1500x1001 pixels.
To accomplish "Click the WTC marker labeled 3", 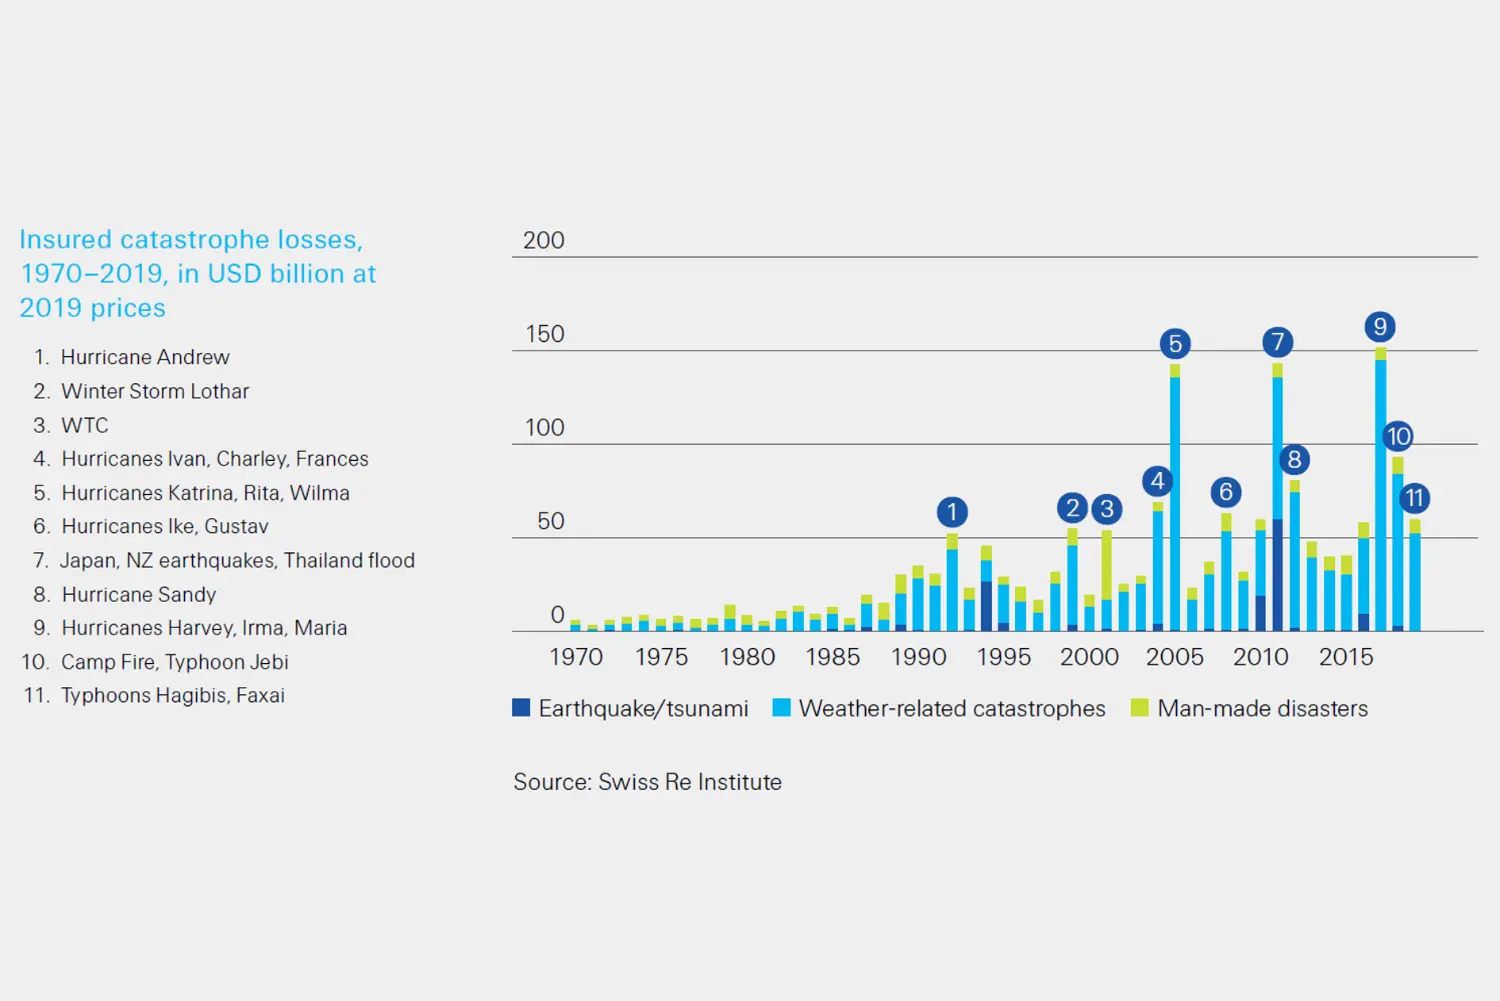I will pos(1107,509).
